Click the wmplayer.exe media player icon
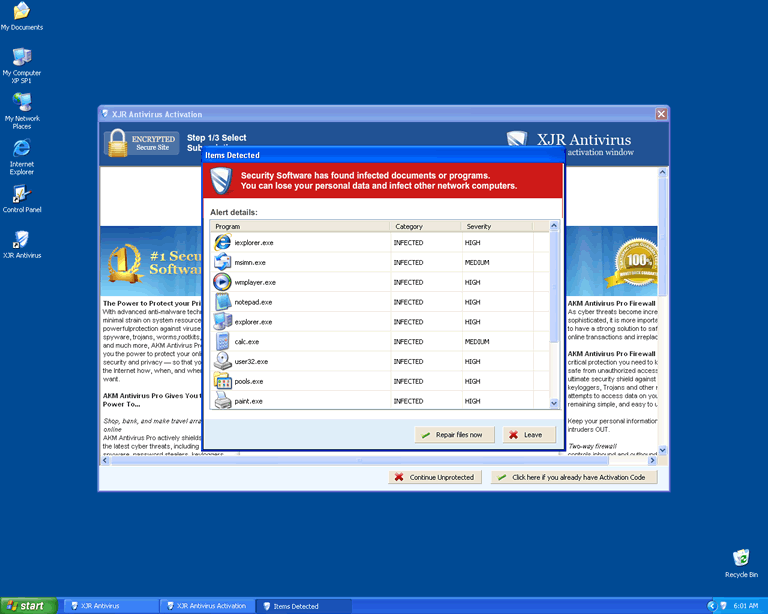The width and height of the screenshot is (768, 614). tap(222, 282)
